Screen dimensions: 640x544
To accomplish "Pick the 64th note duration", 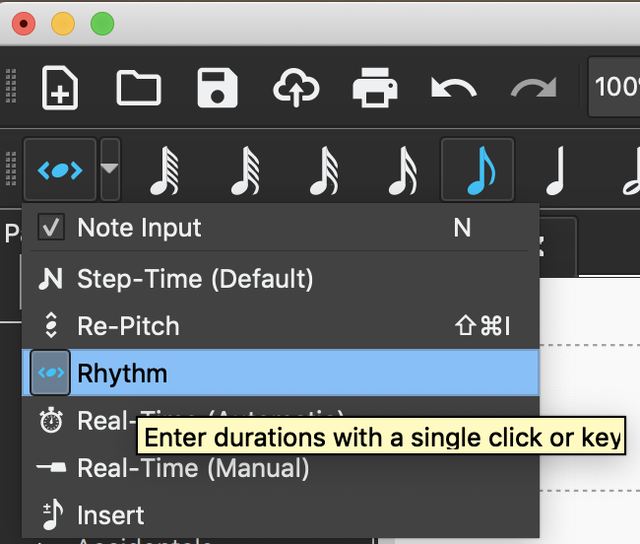I will click(243, 171).
